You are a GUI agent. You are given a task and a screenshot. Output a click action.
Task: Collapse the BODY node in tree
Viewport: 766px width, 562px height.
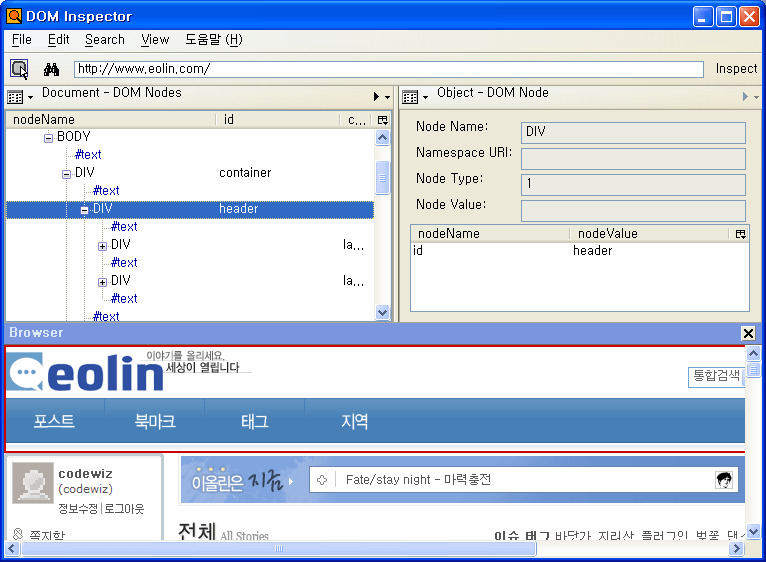pos(48,137)
